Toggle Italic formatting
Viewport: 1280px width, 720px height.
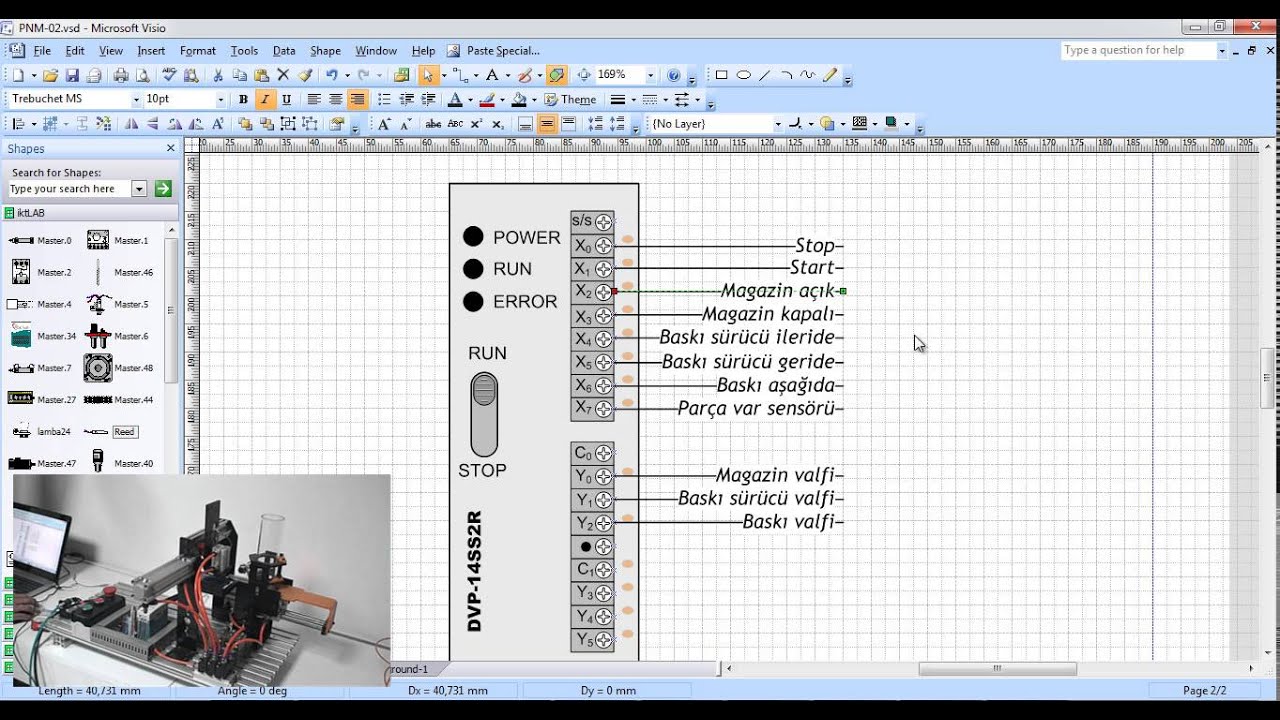click(x=265, y=100)
